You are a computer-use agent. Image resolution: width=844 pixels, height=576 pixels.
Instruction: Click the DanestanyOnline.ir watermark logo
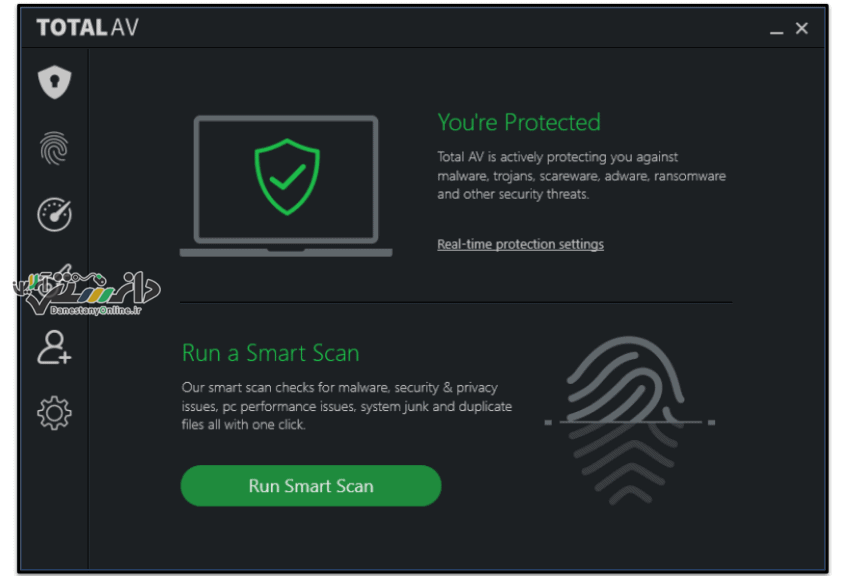click(88, 291)
